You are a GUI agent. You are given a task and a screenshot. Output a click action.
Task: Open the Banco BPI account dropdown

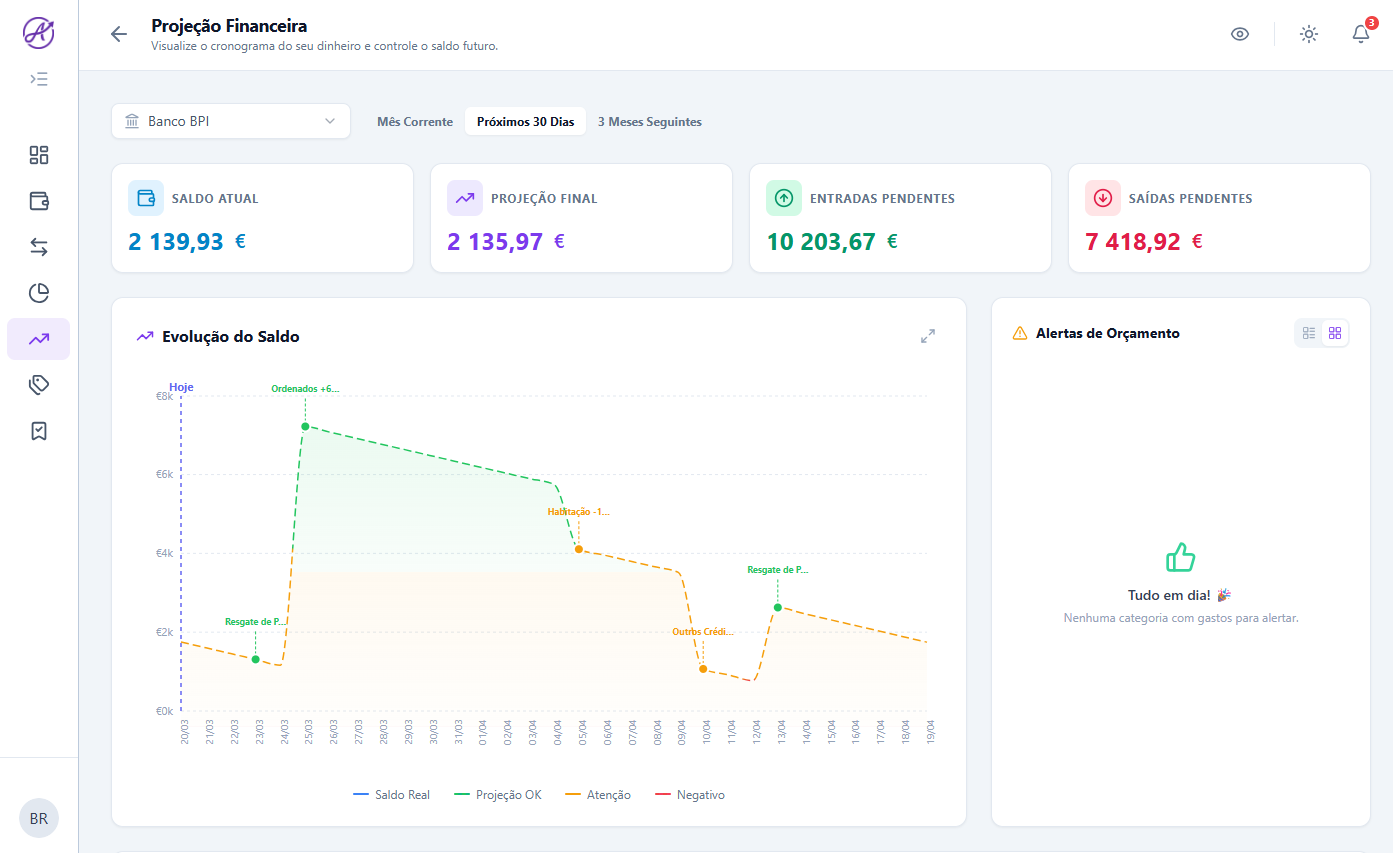231,122
